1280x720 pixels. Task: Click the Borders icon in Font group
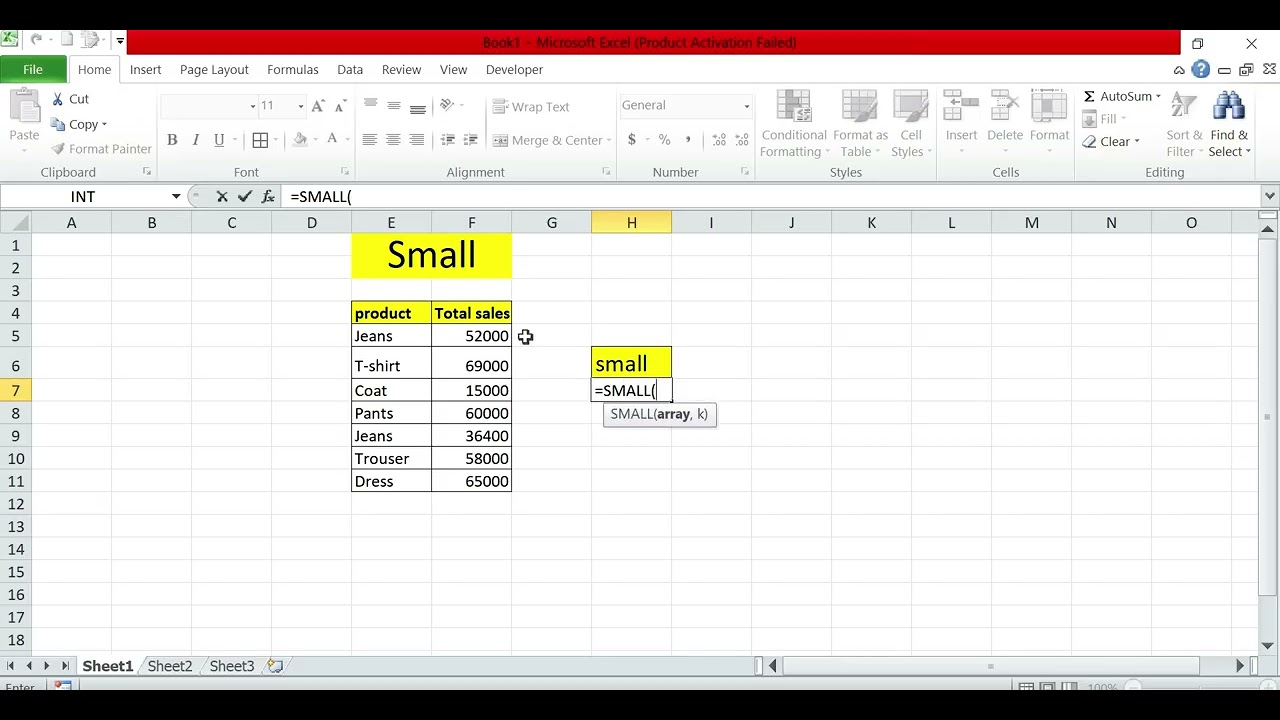click(x=260, y=140)
